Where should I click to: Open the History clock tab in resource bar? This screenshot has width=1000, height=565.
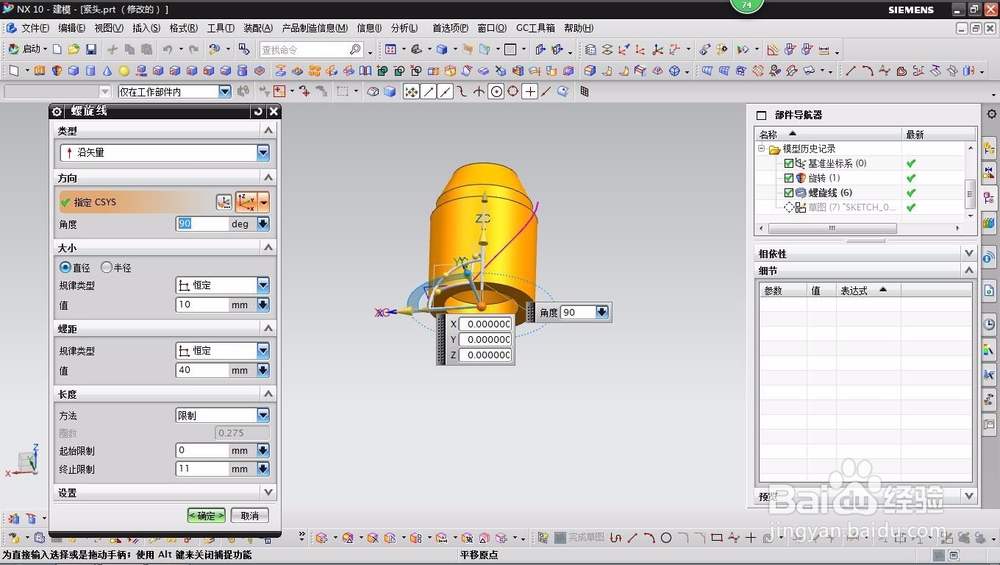[x=989, y=324]
